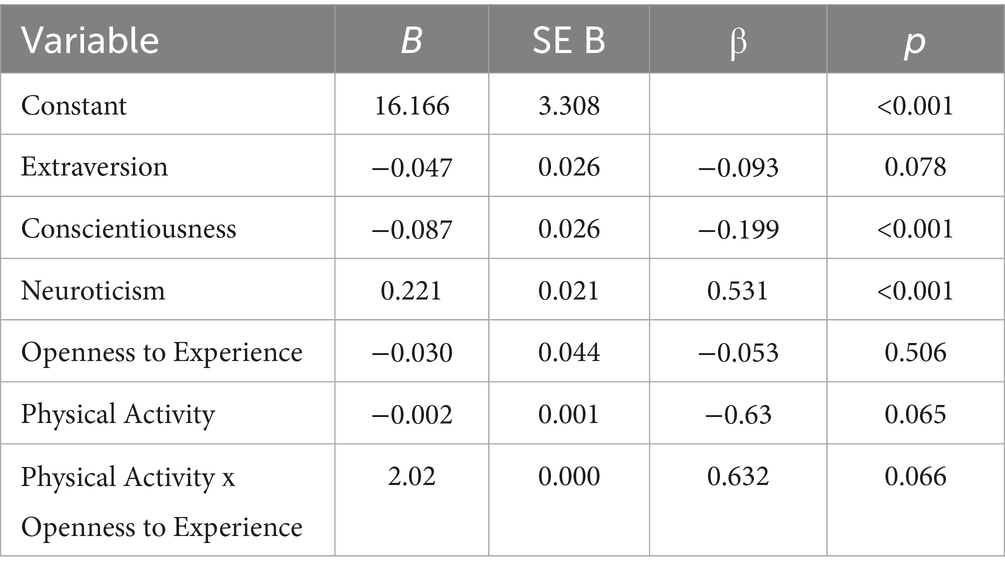Click the Constant B value 16.166

pyautogui.click(x=412, y=104)
